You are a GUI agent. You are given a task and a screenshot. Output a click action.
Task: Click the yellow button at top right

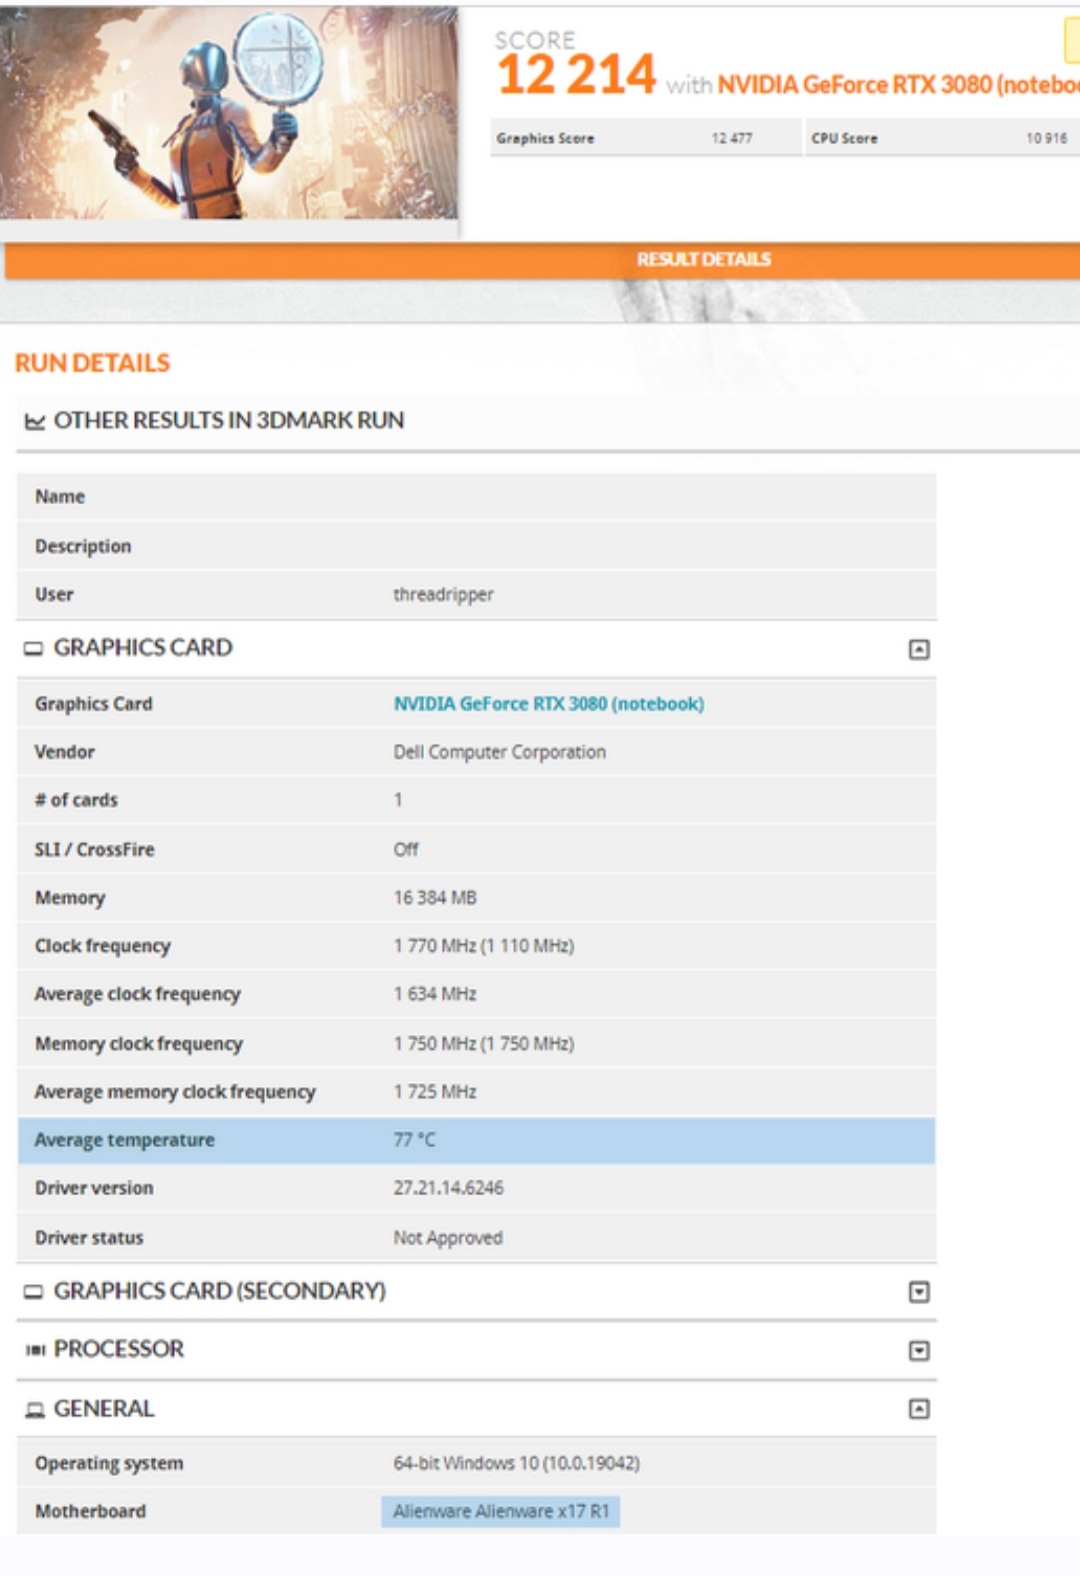pyautogui.click(x=1072, y=40)
